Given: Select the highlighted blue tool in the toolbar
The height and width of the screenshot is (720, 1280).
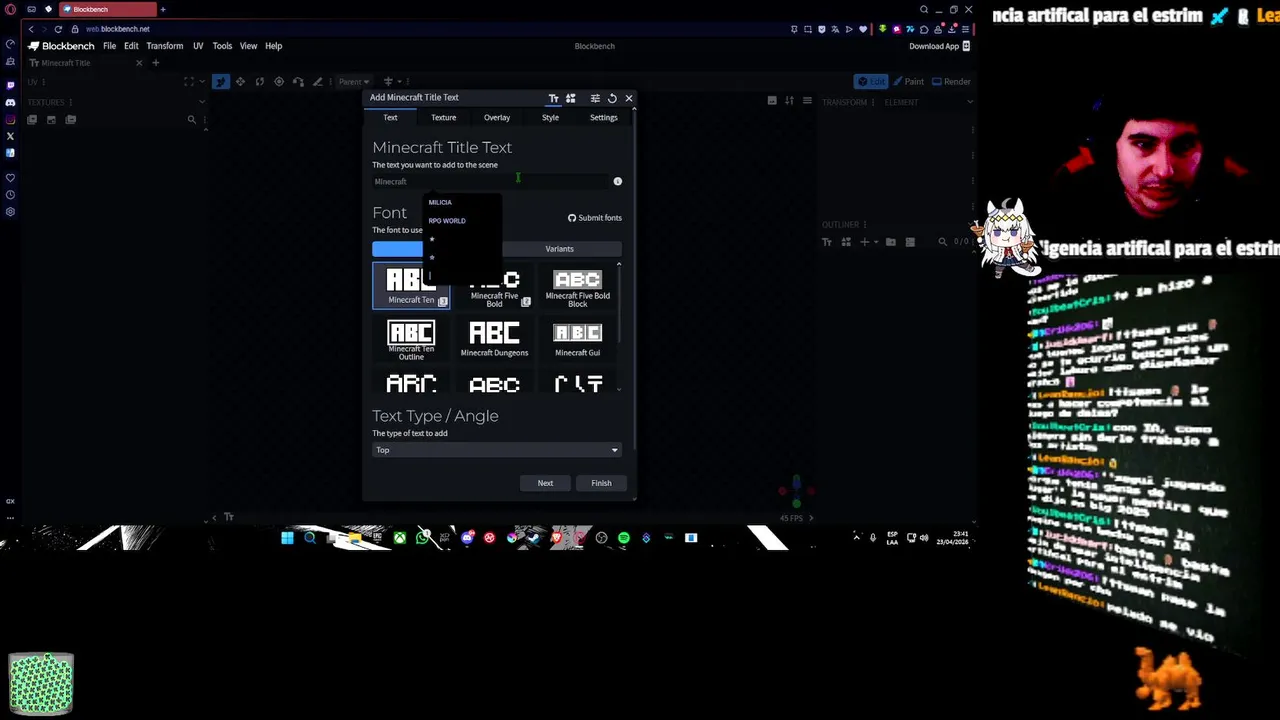Looking at the screenshot, I should coord(221,82).
